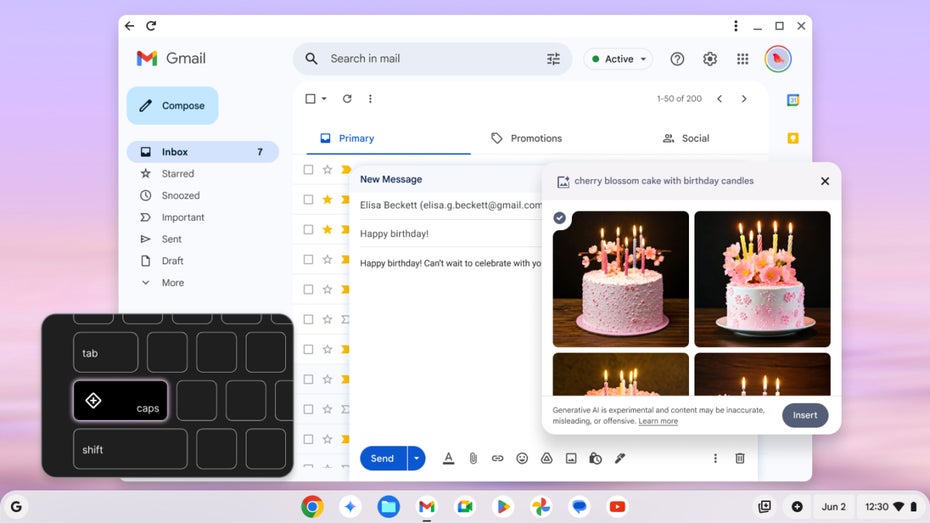
Task: Toggle confidential mode lock-clock icon
Action: click(595, 458)
